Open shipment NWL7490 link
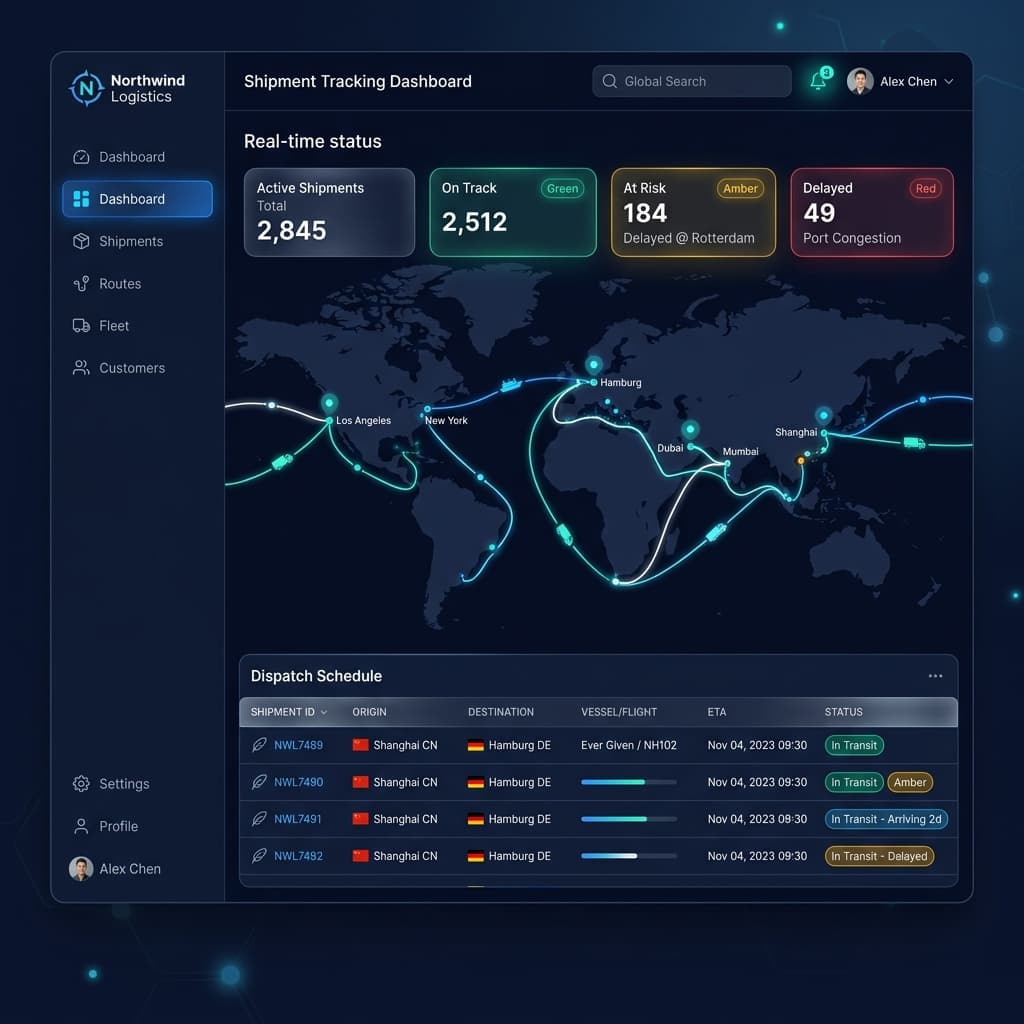The width and height of the screenshot is (1024, 1024). tap(298, 782)
